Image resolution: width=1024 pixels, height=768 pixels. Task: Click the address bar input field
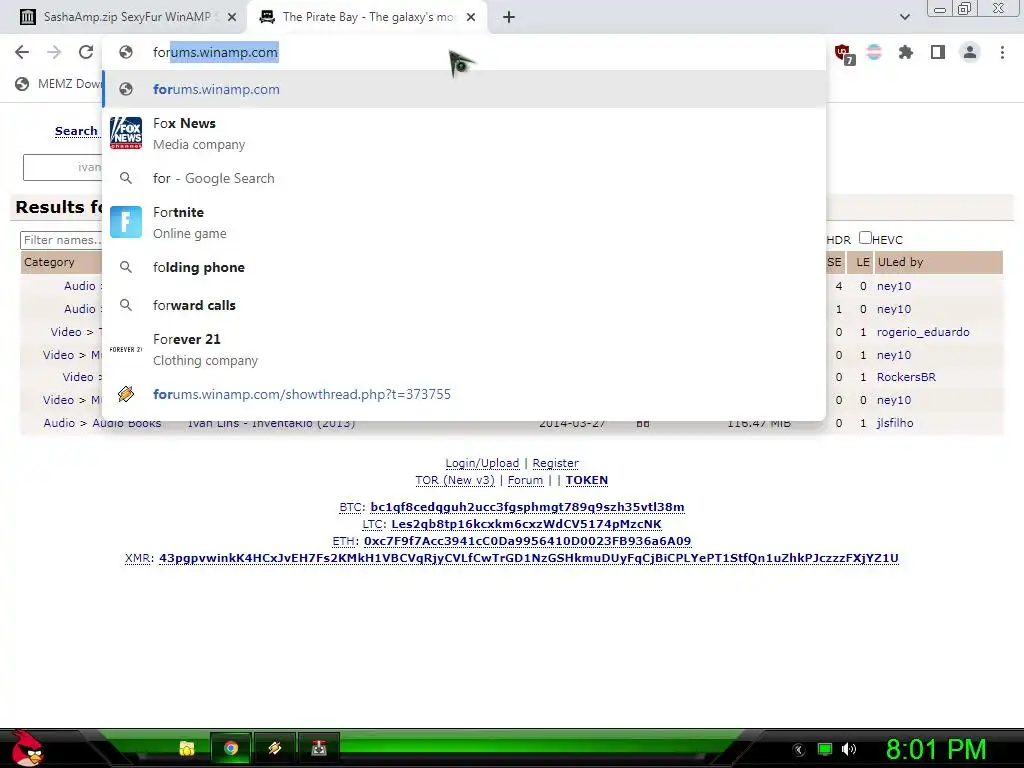point(464,52)
